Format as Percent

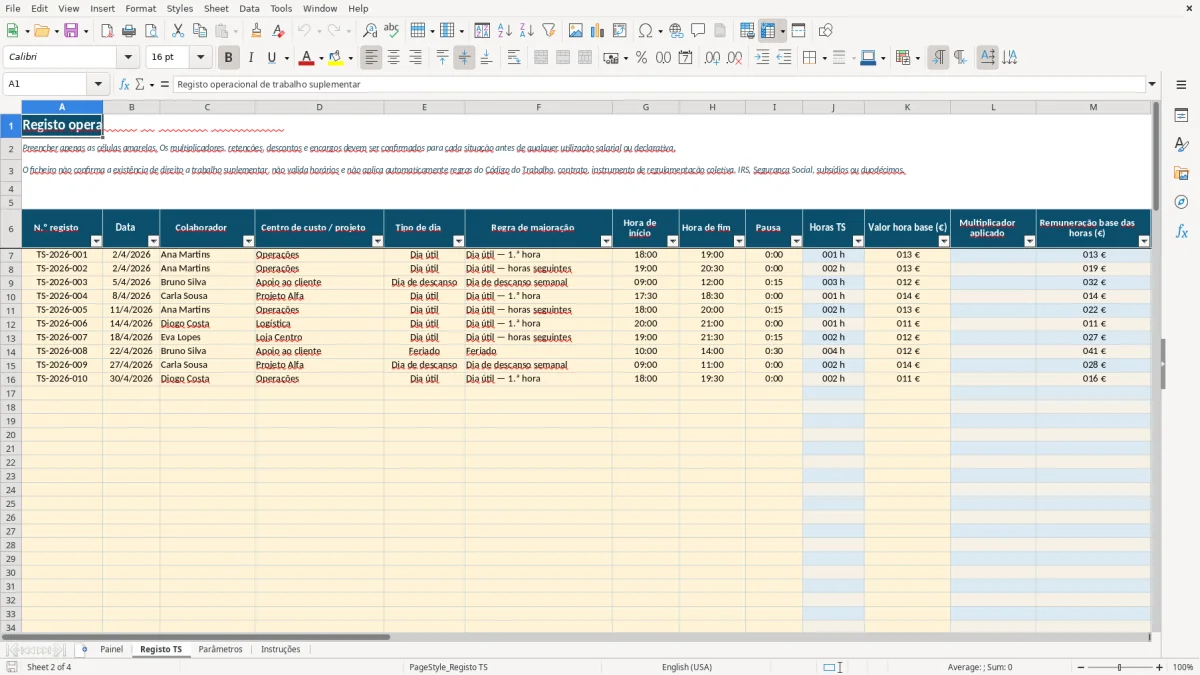[641, 58]
